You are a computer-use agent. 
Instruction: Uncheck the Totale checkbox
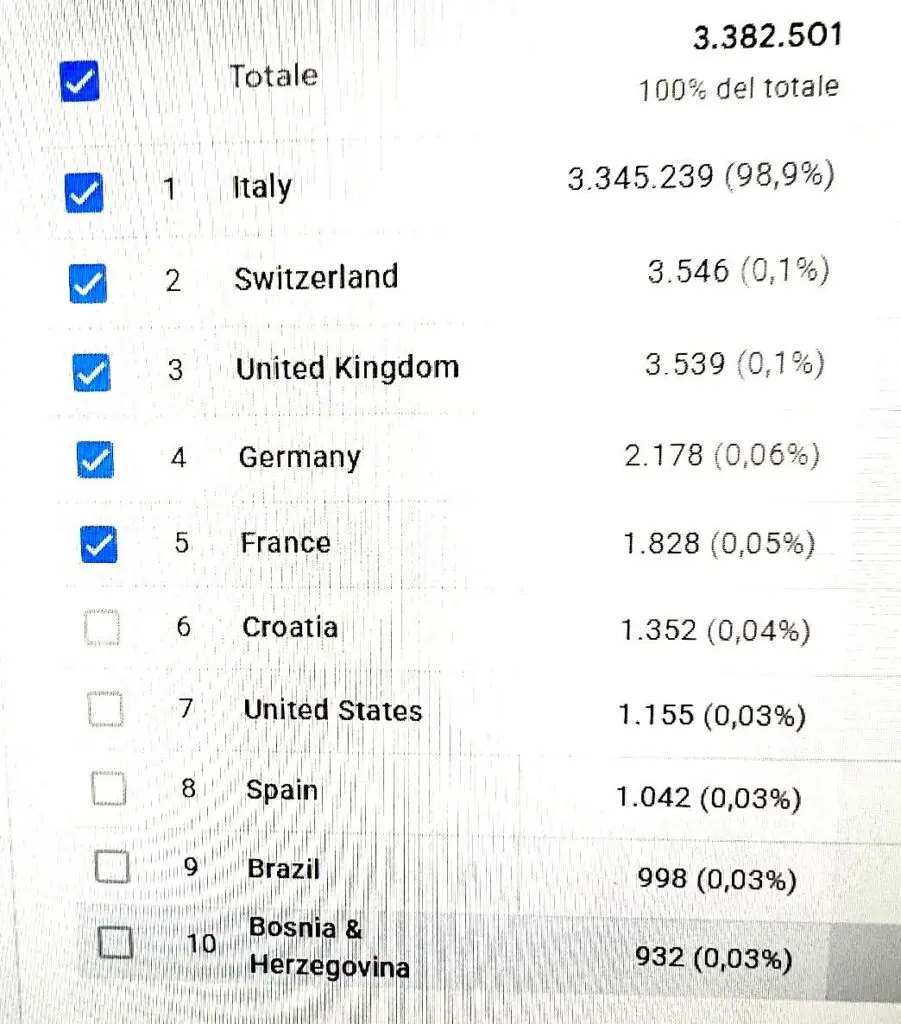coord(80,82)
